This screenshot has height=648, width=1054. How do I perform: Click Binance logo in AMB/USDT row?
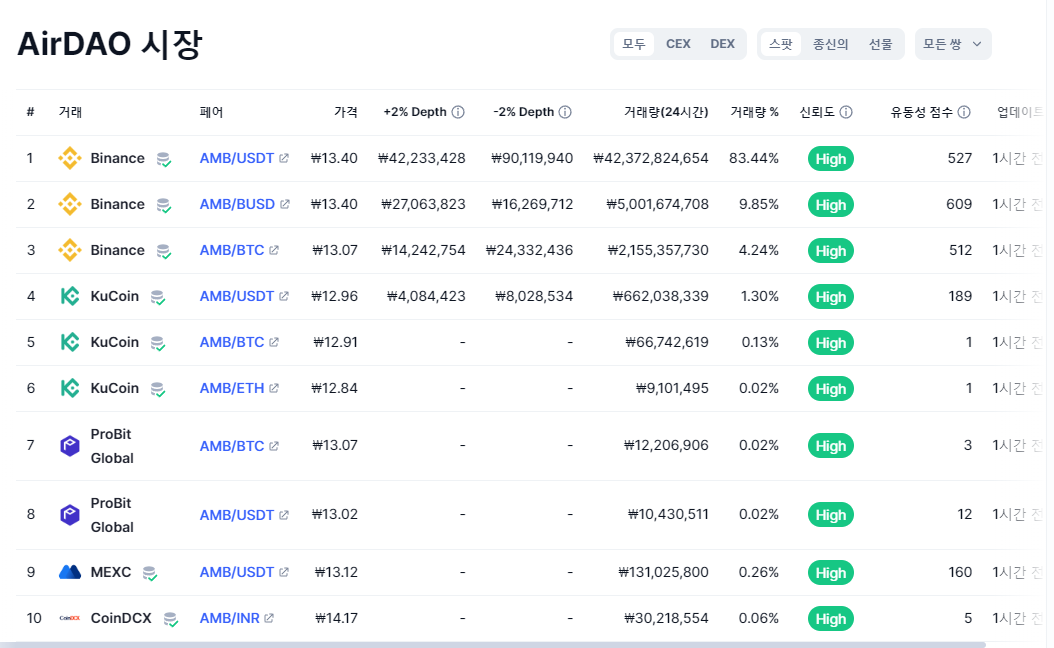[70, 159]
